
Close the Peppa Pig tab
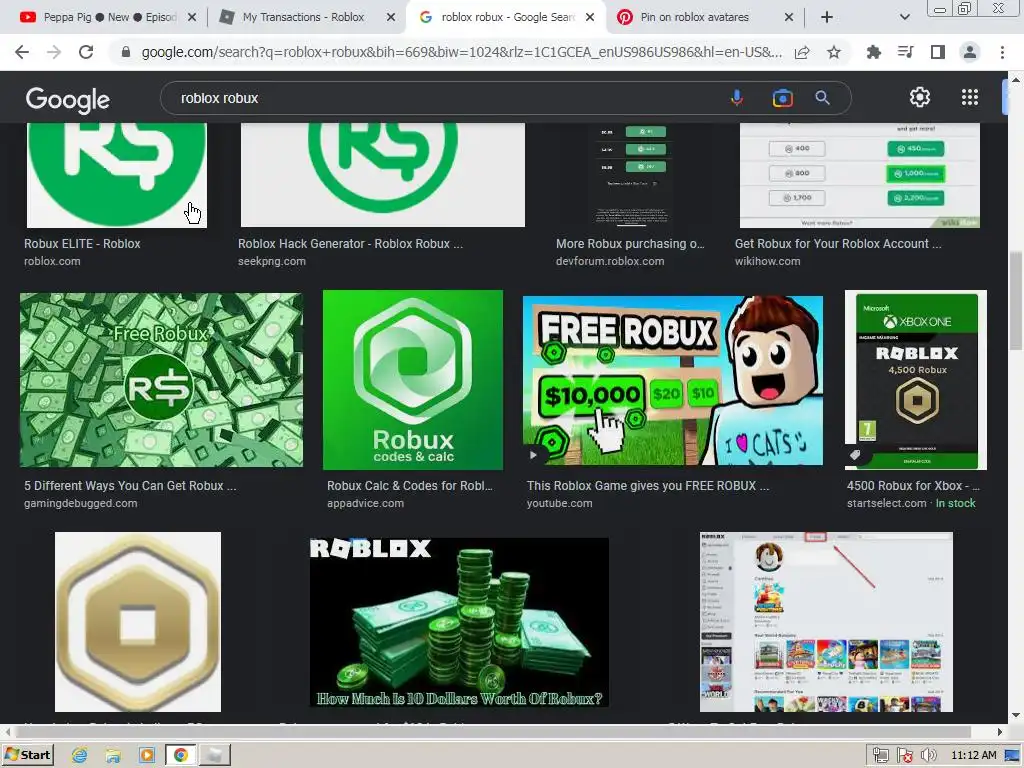(x=192, y=17)
